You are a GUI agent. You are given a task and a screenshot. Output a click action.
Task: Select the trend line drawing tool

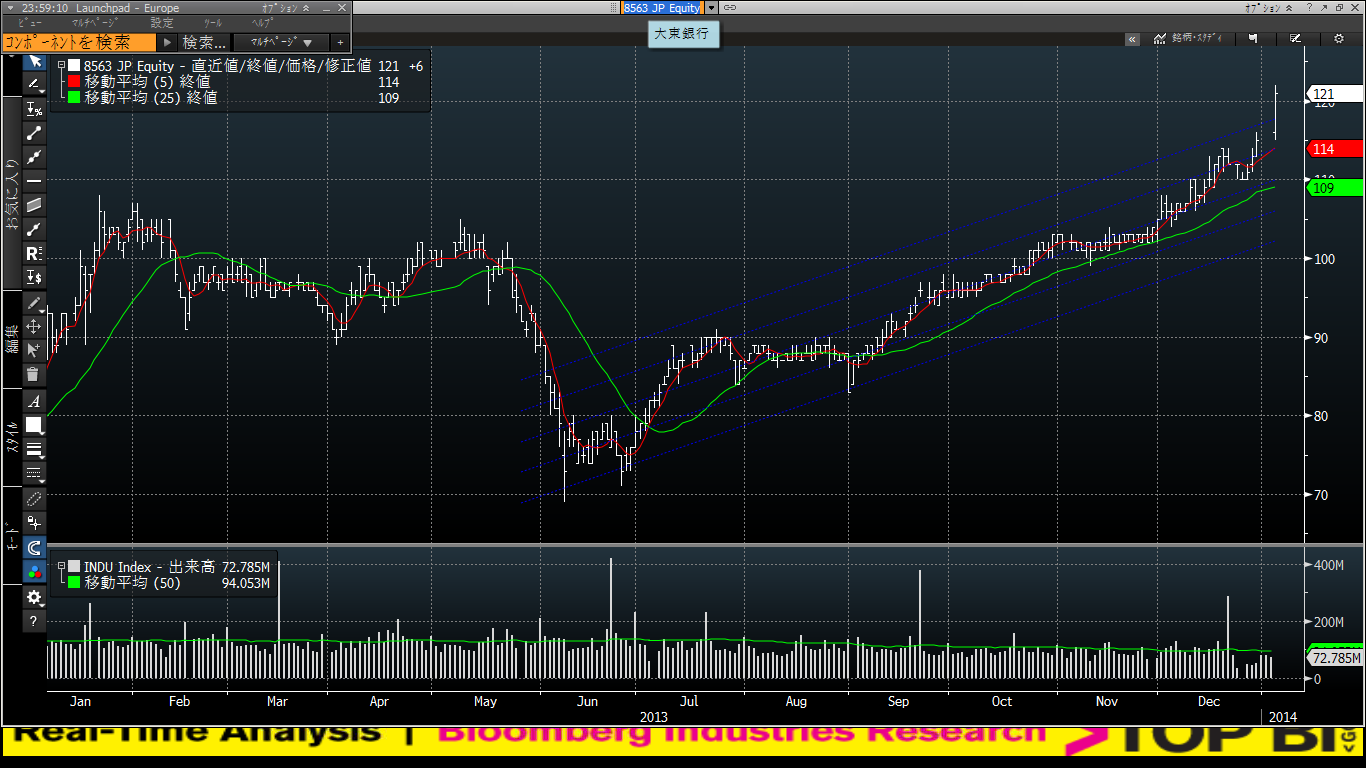tap(34, 133)
